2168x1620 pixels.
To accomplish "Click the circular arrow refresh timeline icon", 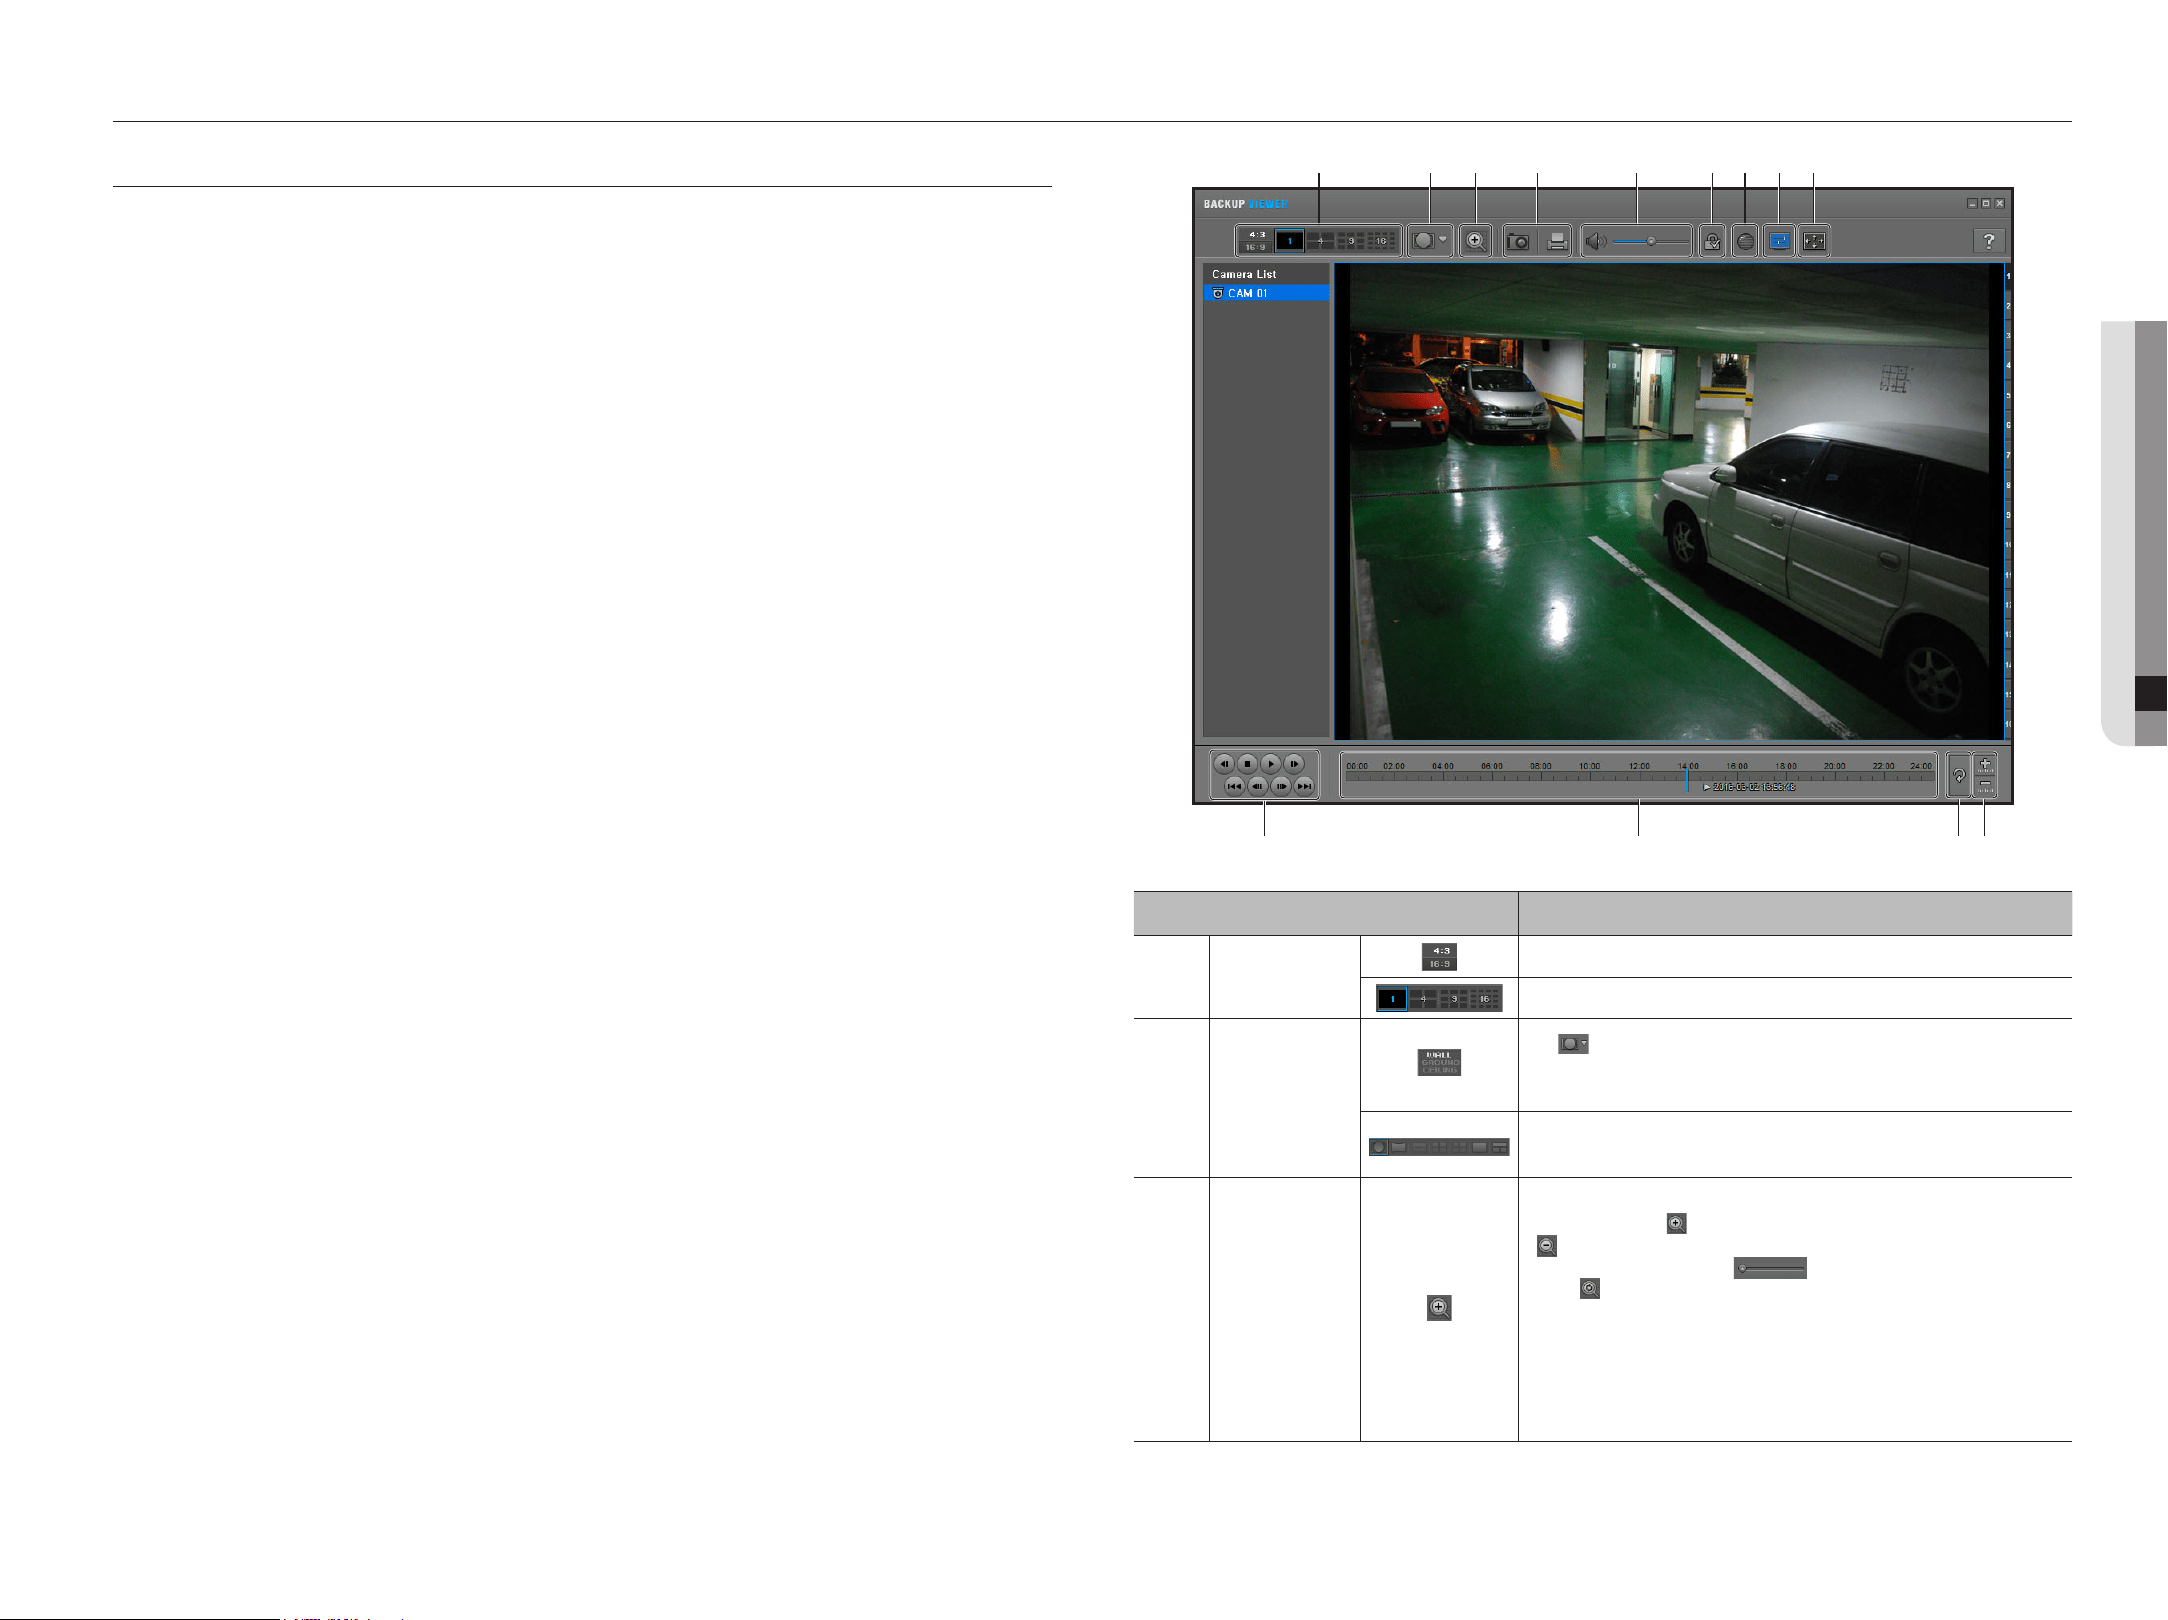I will pyautogui.click(x=1959, y=776).
